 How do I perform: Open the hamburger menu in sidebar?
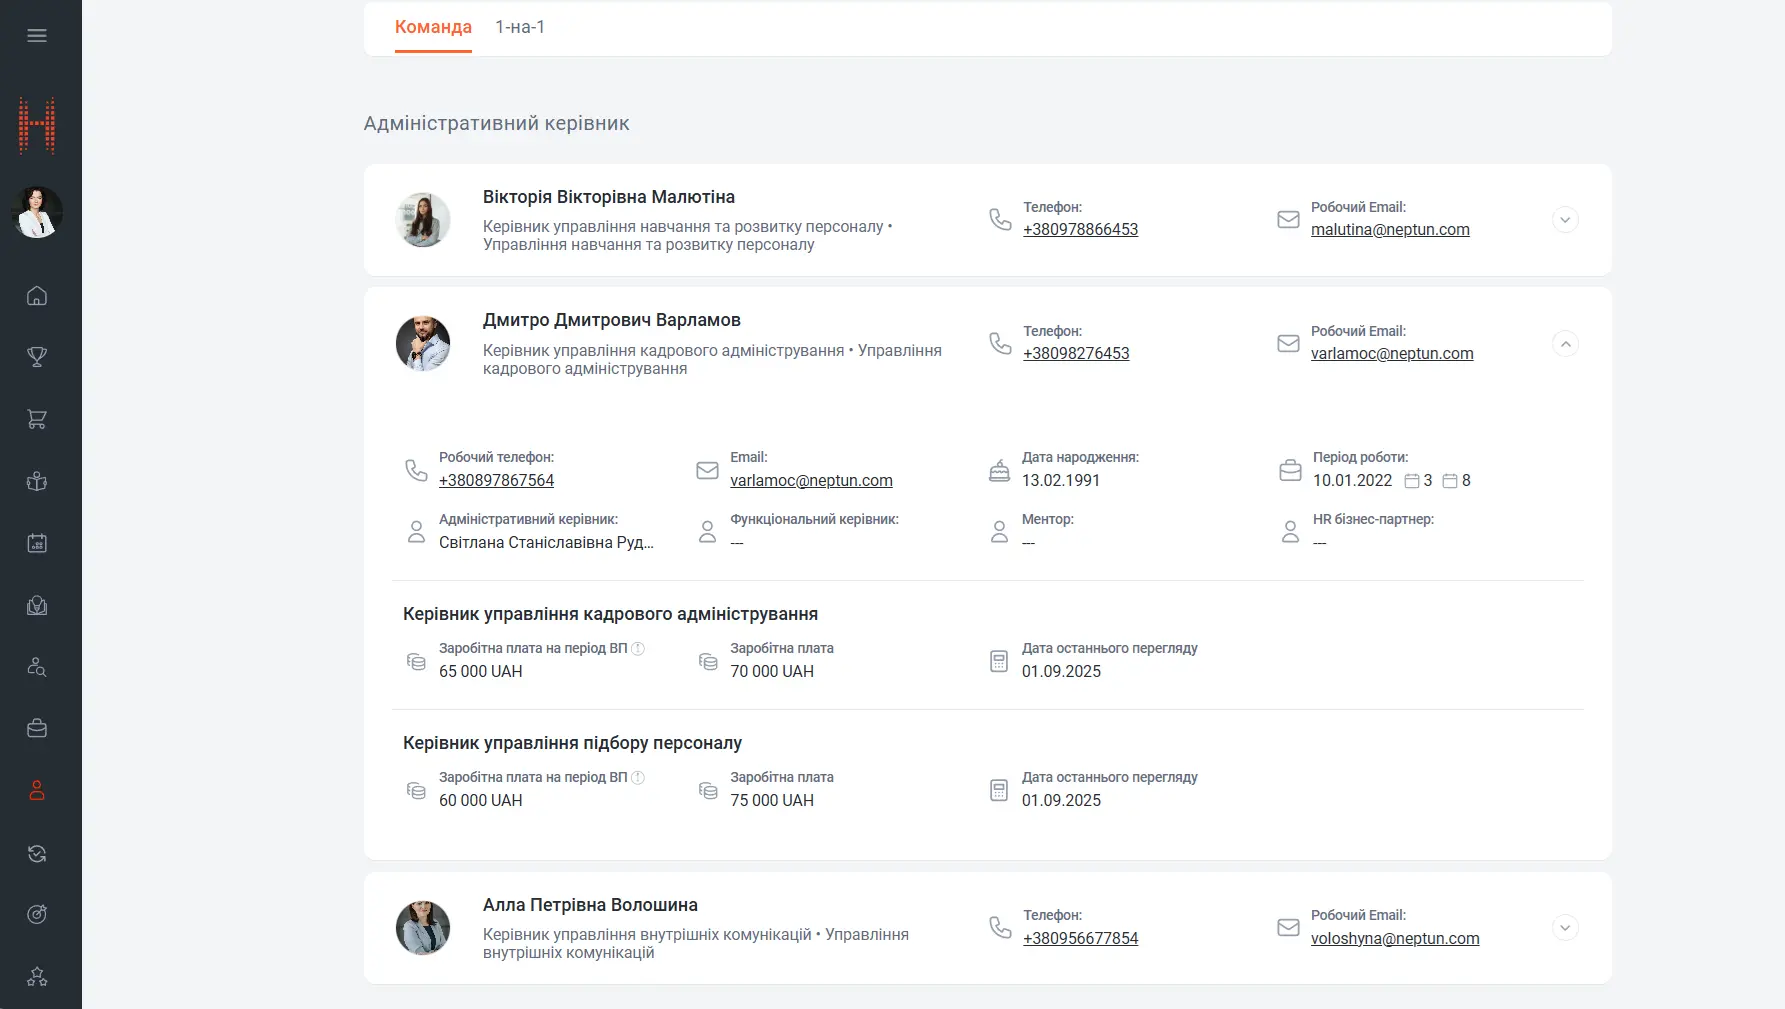tap(37, 36)
